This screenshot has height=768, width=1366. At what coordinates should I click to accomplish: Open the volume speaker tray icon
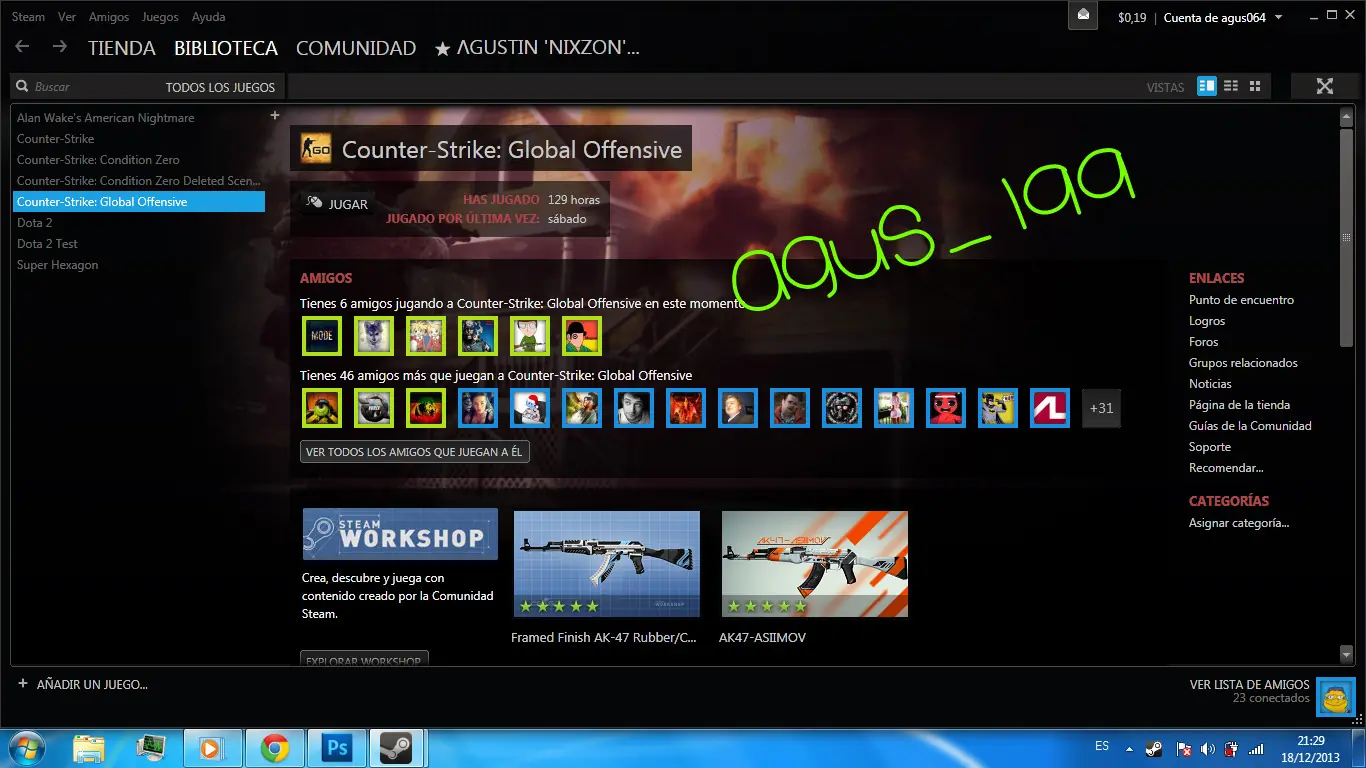1207,748
